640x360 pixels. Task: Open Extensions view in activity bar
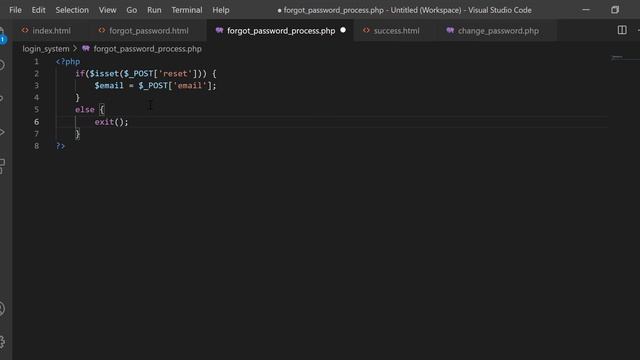coord(2,166)
